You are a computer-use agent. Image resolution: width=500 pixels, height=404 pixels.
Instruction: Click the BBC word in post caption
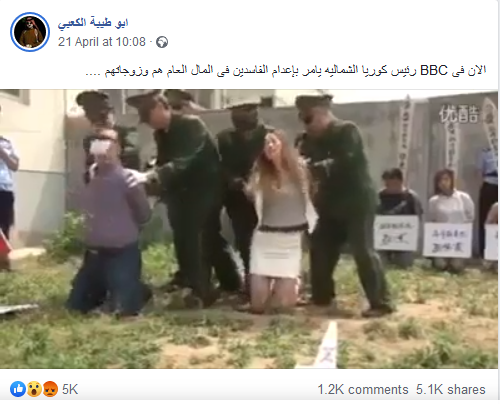[434, 70]
